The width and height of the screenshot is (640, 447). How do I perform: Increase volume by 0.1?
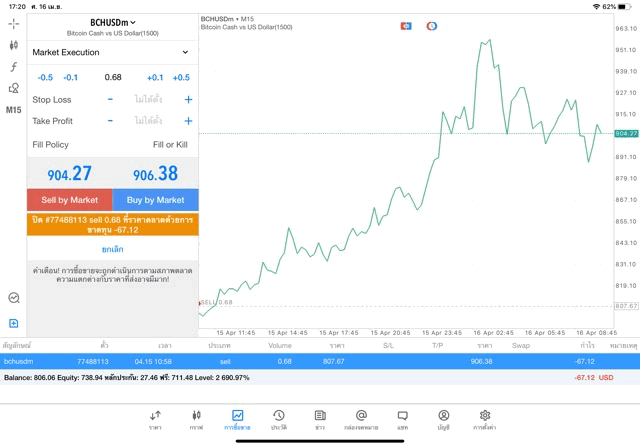(x=155, y=78)
